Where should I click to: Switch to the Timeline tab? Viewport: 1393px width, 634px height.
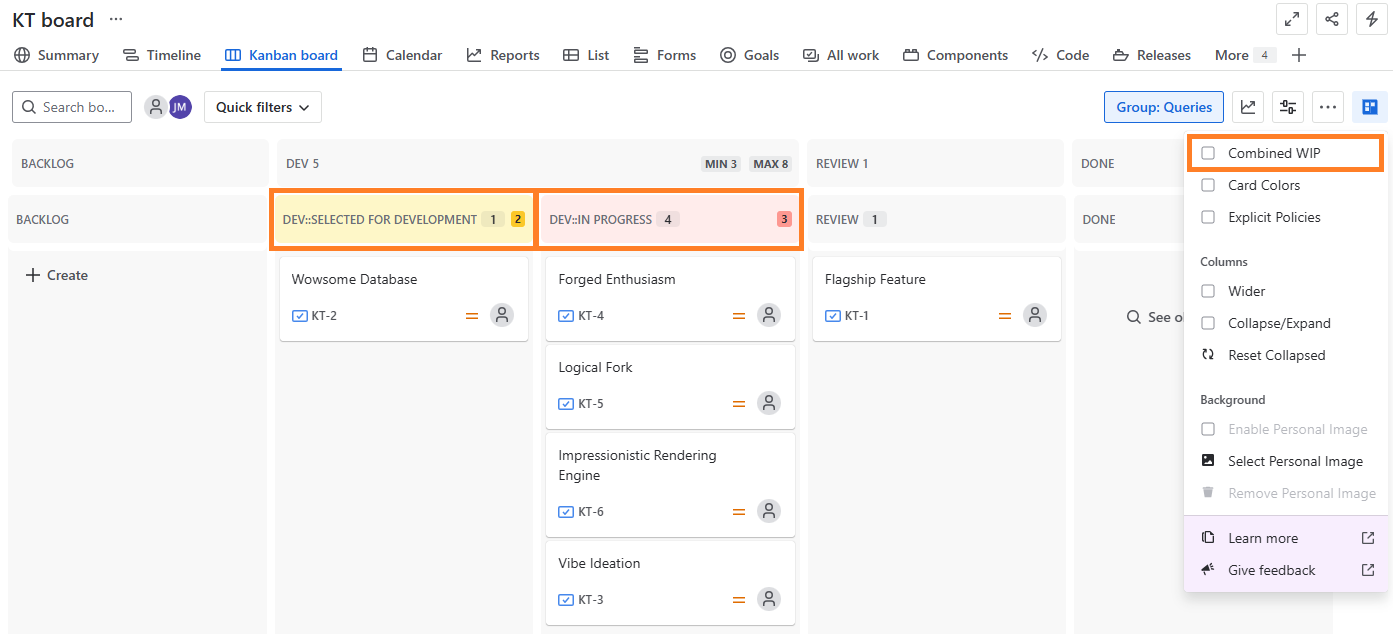tap(162, 55)
